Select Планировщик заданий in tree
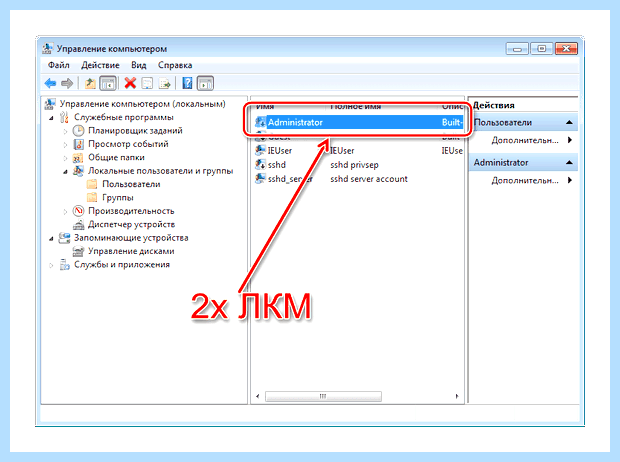The image size is (620, 462). click(135, 131)
